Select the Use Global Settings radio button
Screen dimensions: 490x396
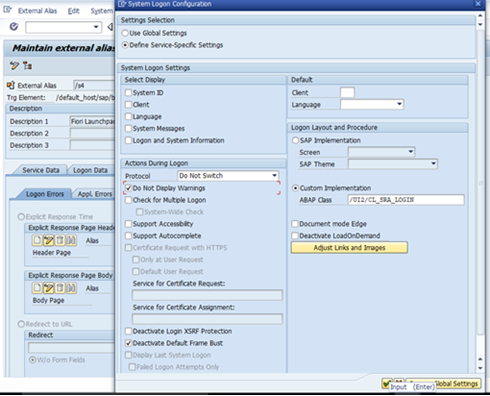(x=125, y=33)
